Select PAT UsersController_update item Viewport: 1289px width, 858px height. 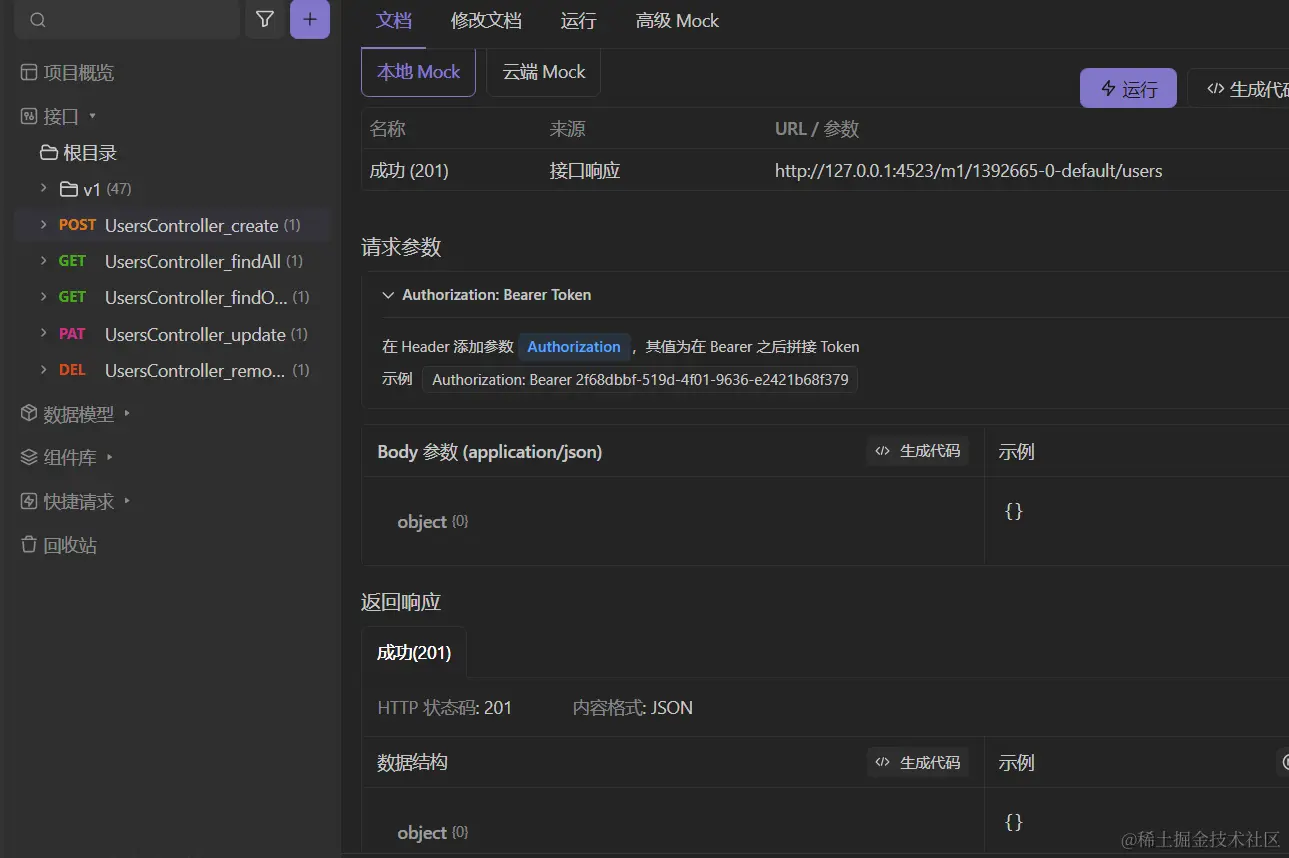coord(172,334)
